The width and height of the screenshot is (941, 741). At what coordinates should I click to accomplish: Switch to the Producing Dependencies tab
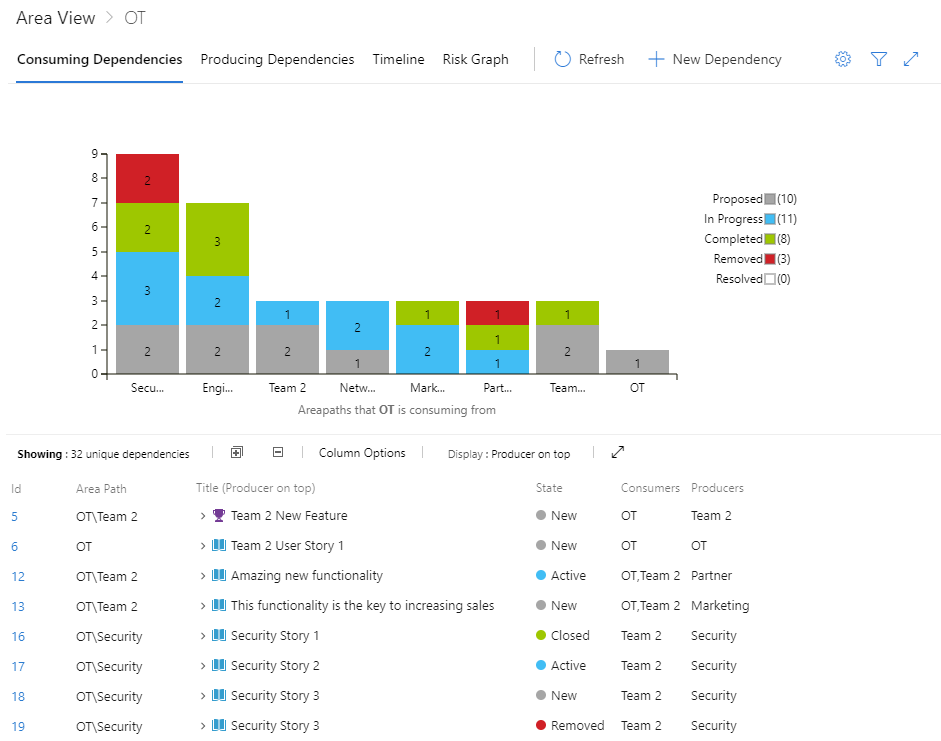(277, 59)
